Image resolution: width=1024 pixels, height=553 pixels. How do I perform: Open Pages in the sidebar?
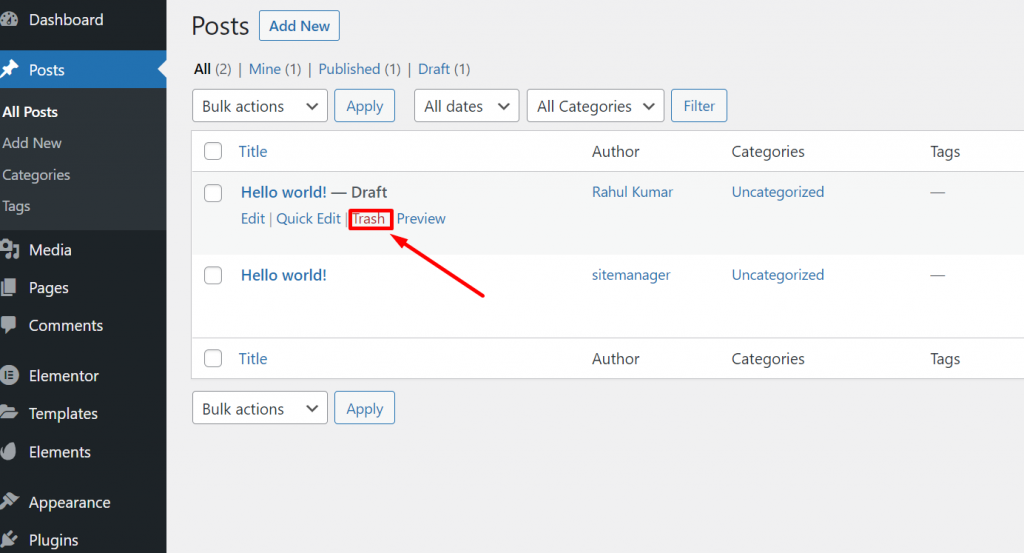pos(48,288)
